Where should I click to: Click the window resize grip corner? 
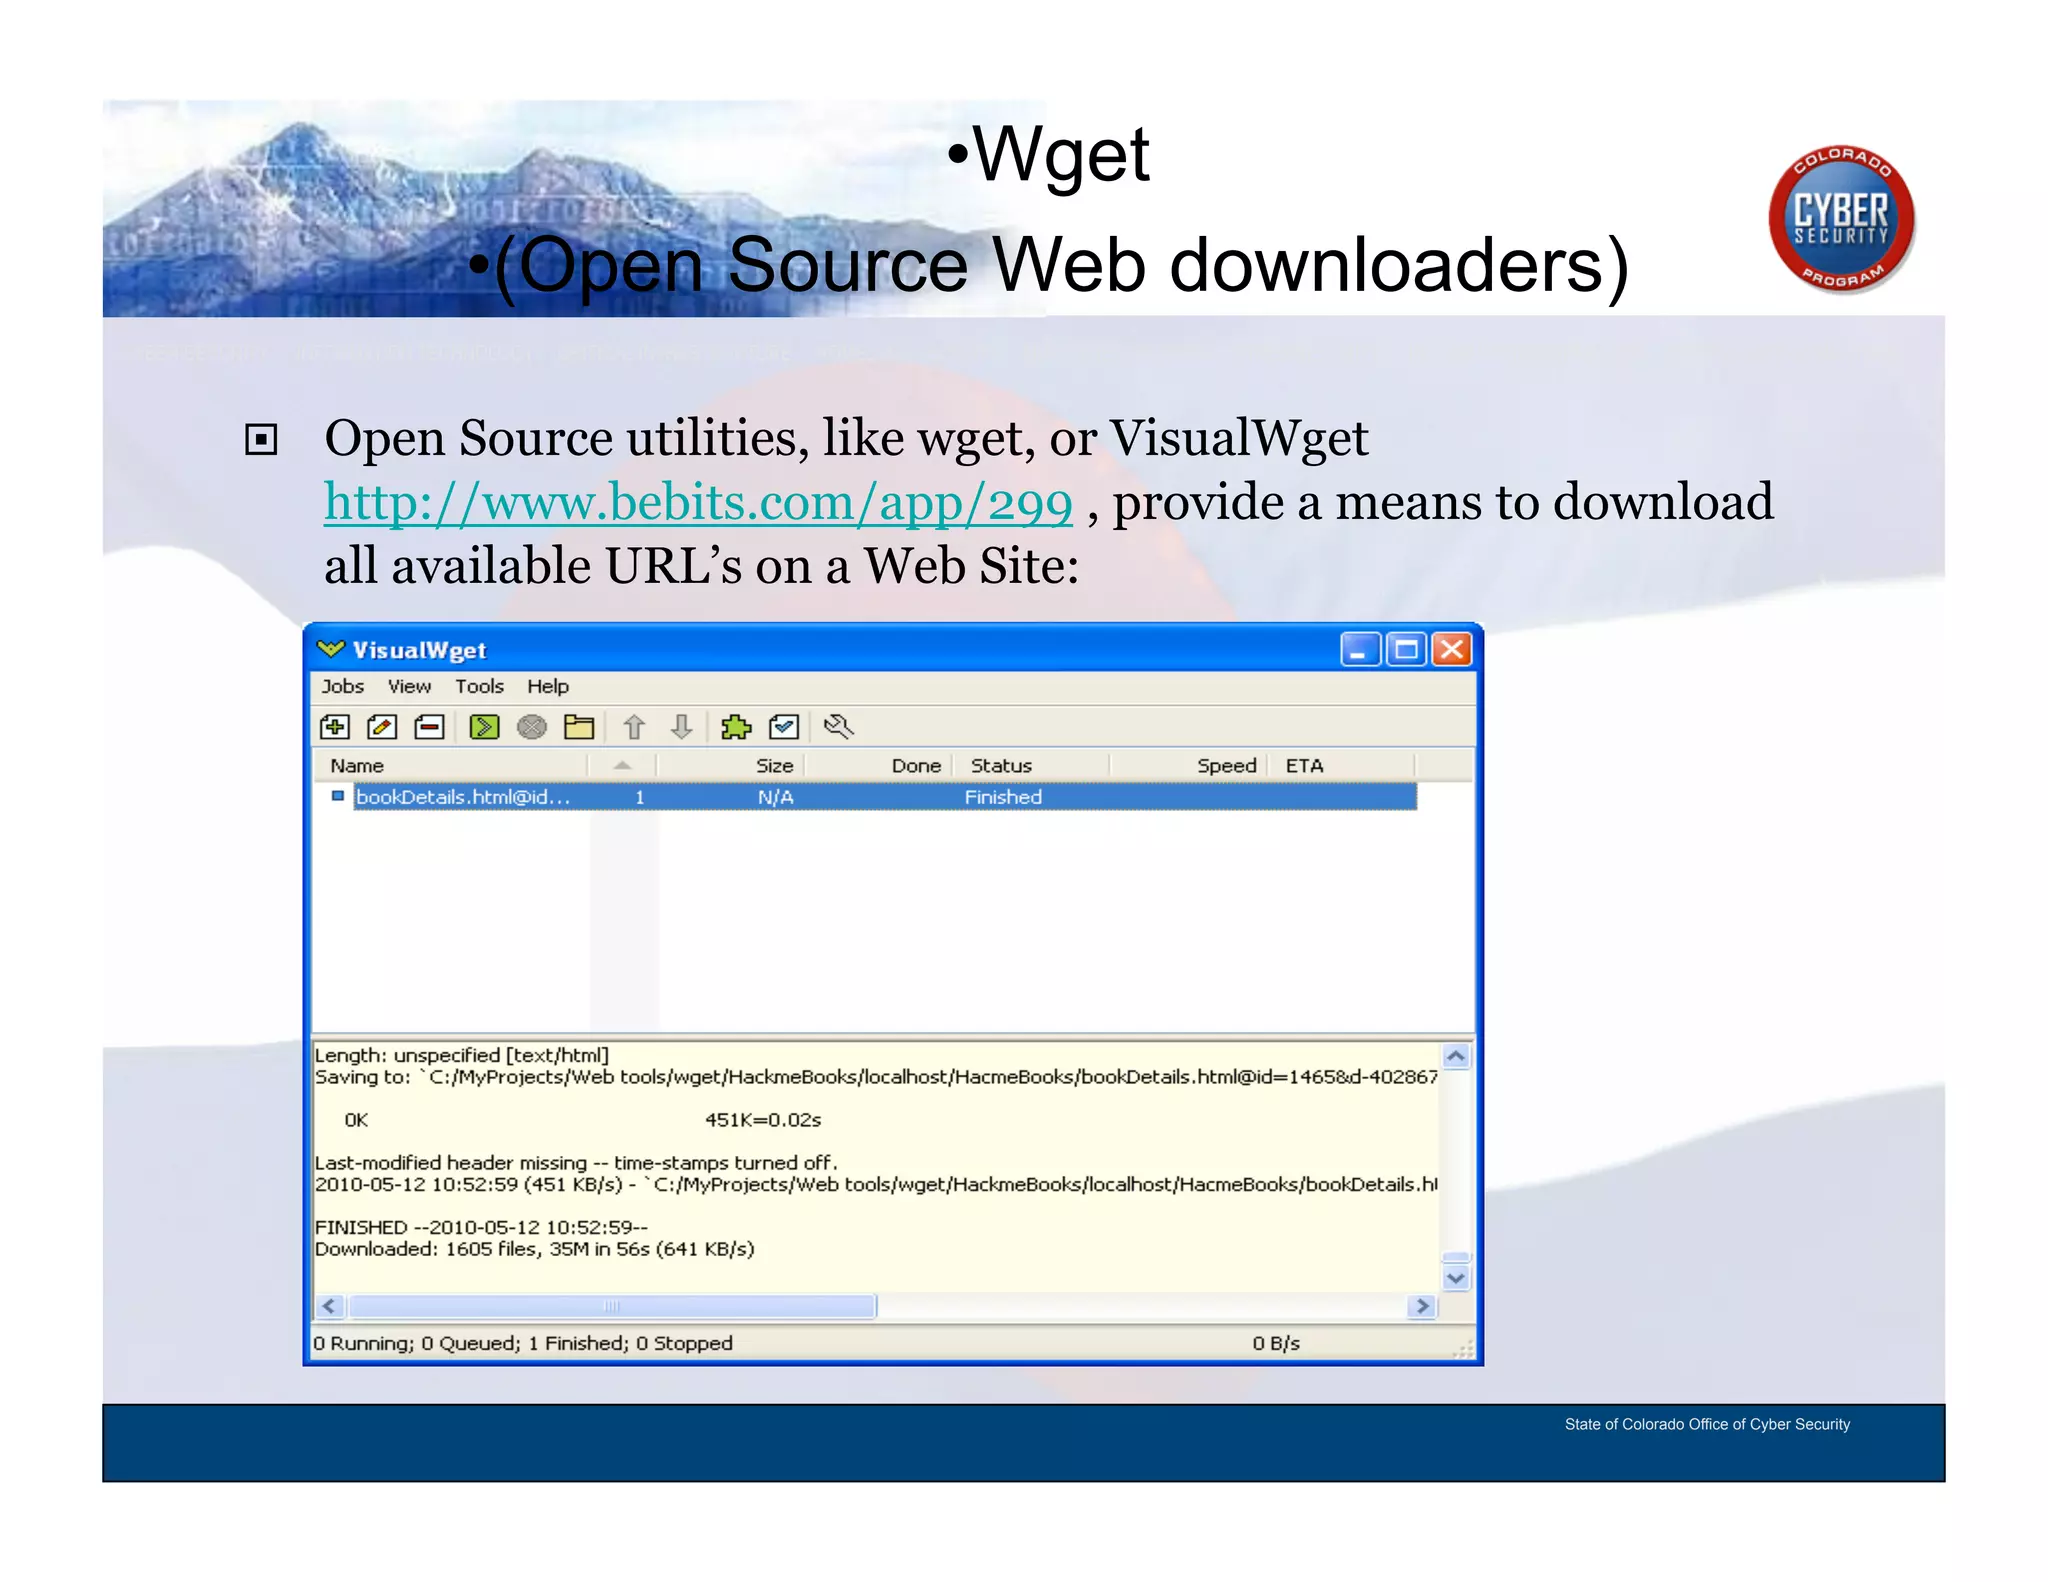pos(1464,1350)
